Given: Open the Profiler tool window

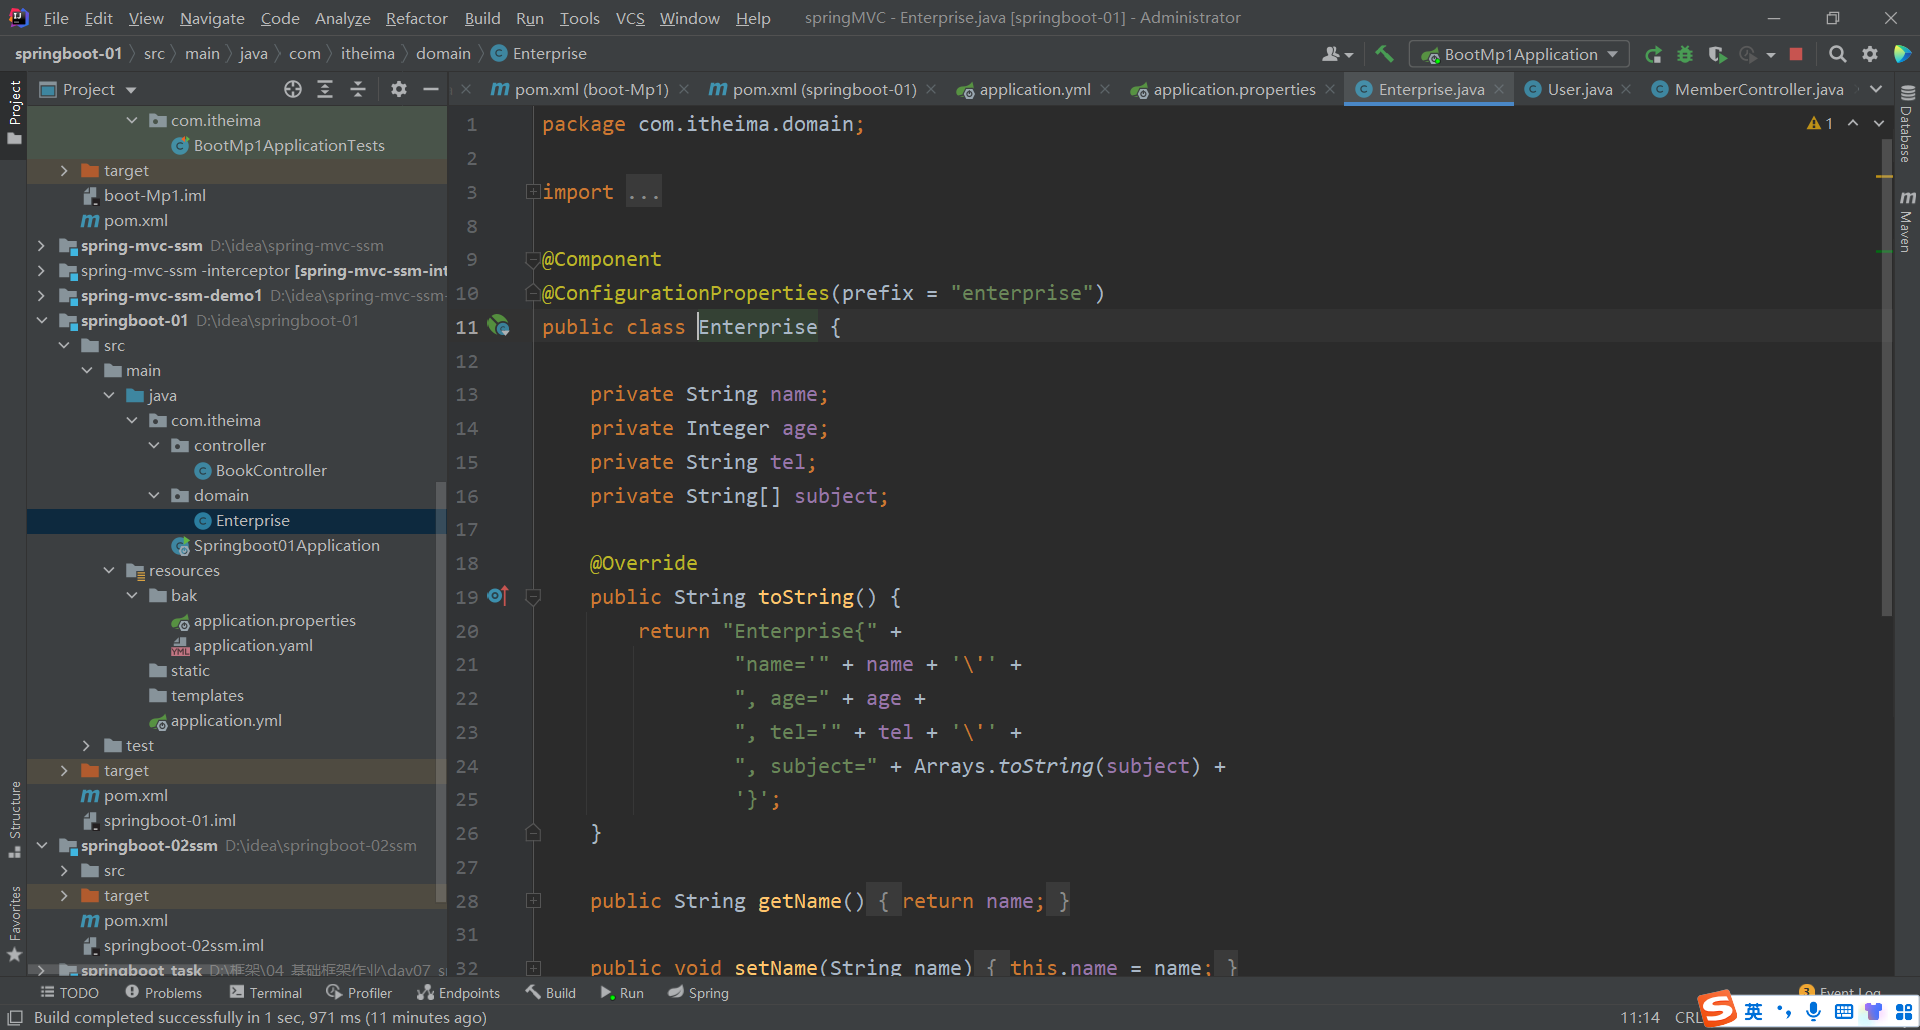Looking at the screenshot, I should pyautogui.click(x=359, y=993).
